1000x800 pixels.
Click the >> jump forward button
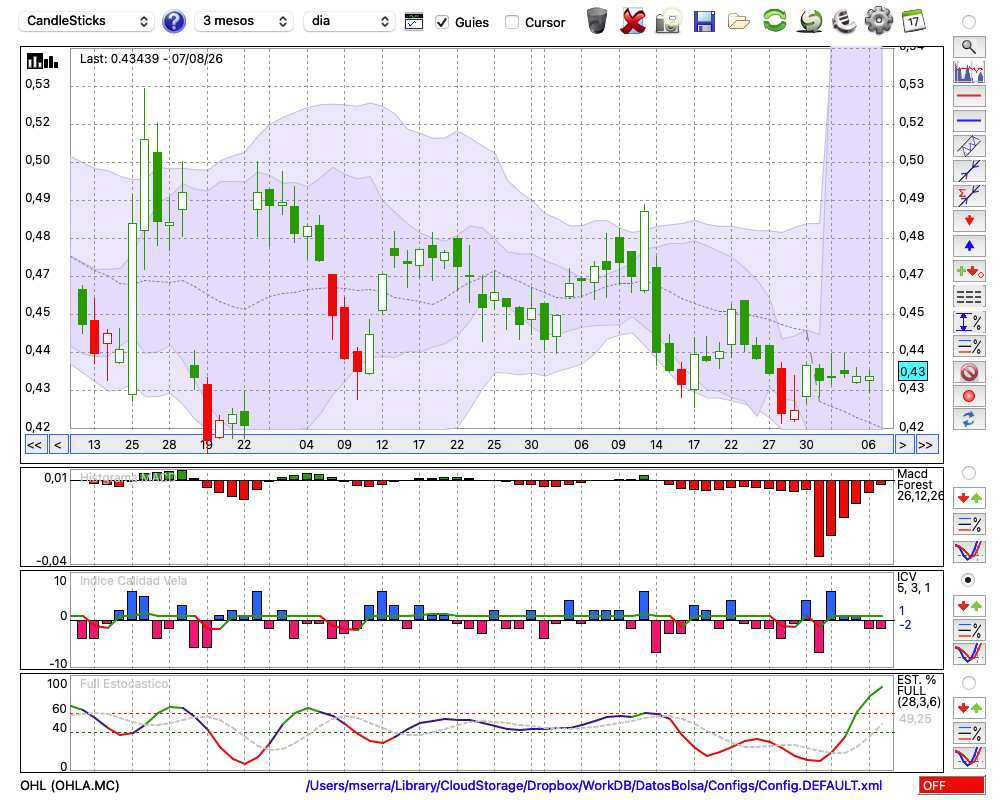926,445
